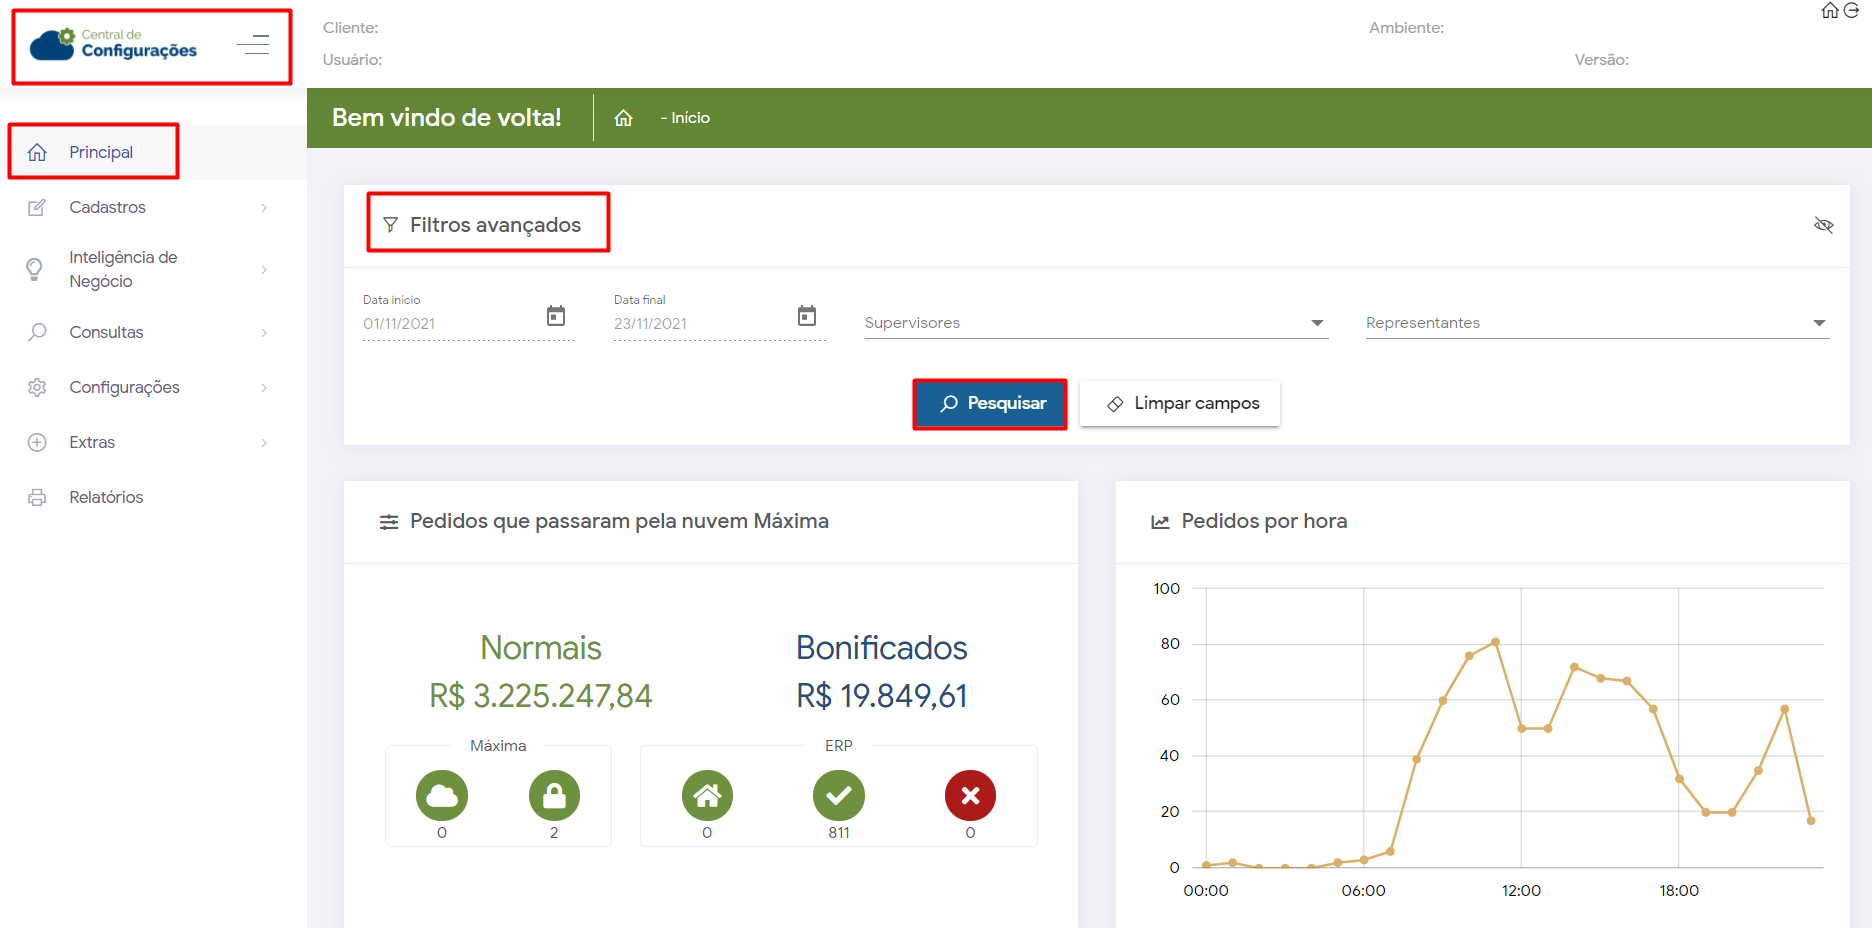
Task: Click the green cloud icon under Máxima
Action: 442,796
